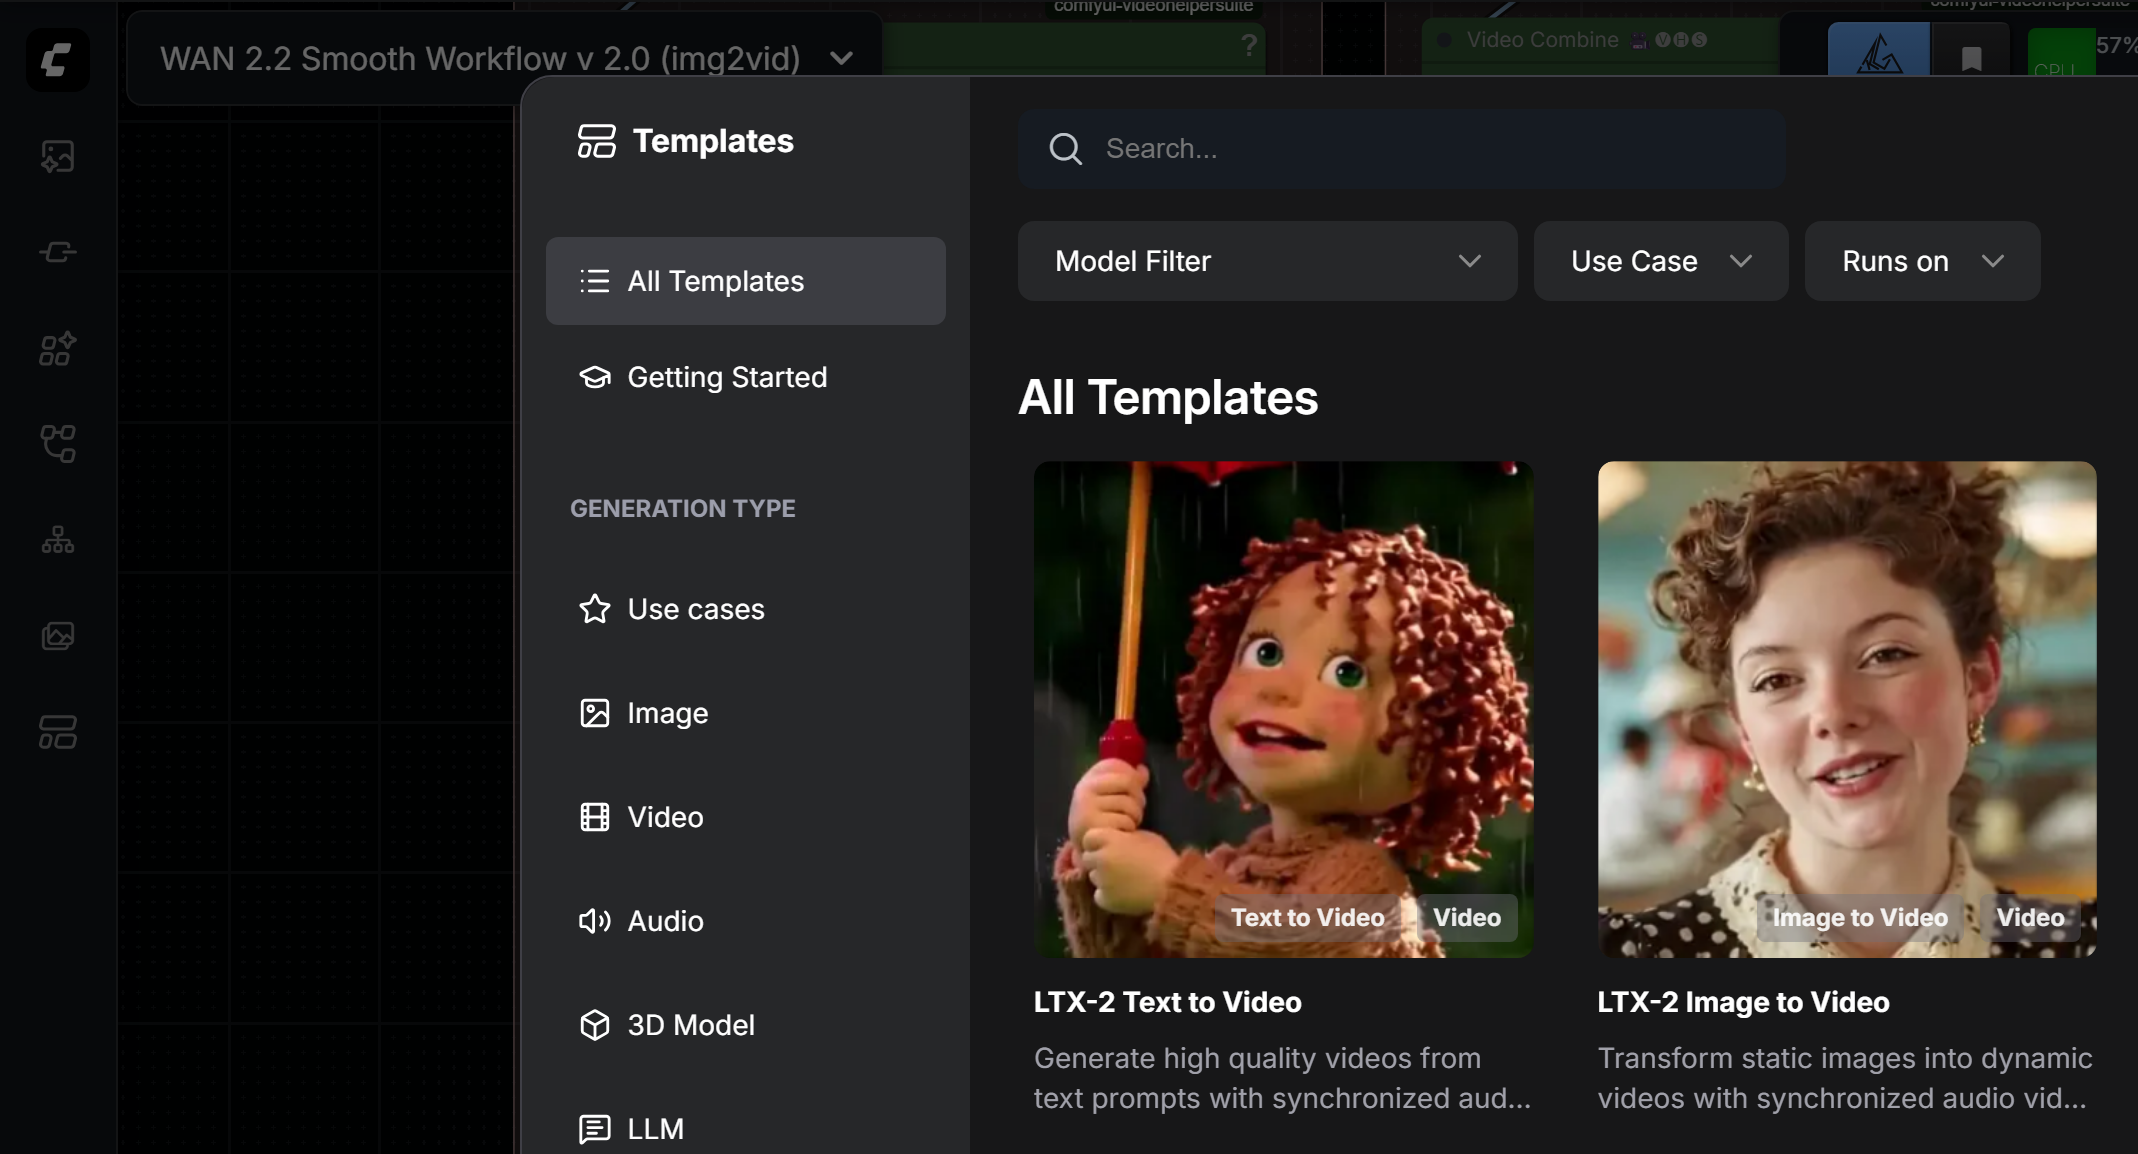The height and width of the screenshot is (1154, 2138).
Task: Choose the Audio generation type
Action: (665, 921)
